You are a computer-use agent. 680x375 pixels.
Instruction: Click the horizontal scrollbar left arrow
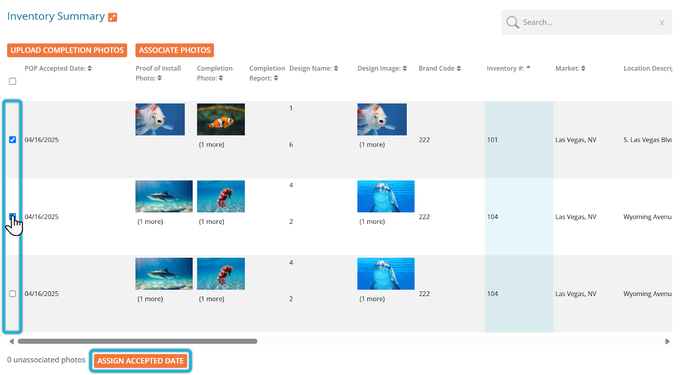tap(11, 342)
